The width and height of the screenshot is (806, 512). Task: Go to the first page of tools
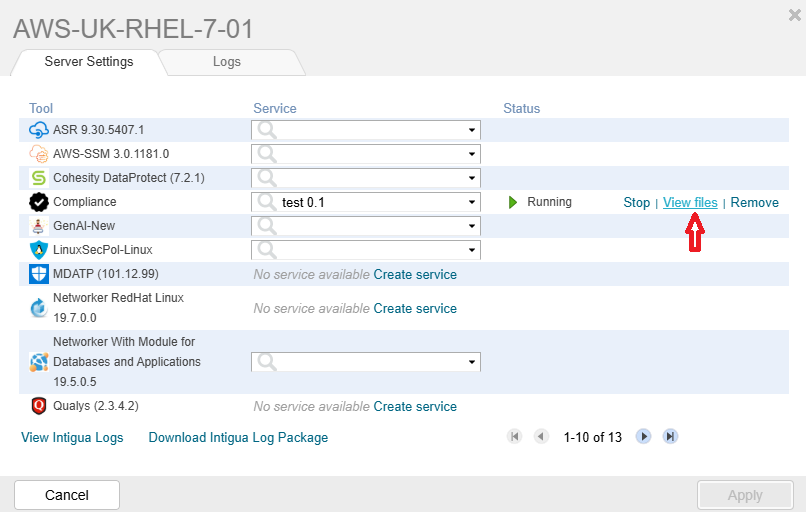click(514, 436)
